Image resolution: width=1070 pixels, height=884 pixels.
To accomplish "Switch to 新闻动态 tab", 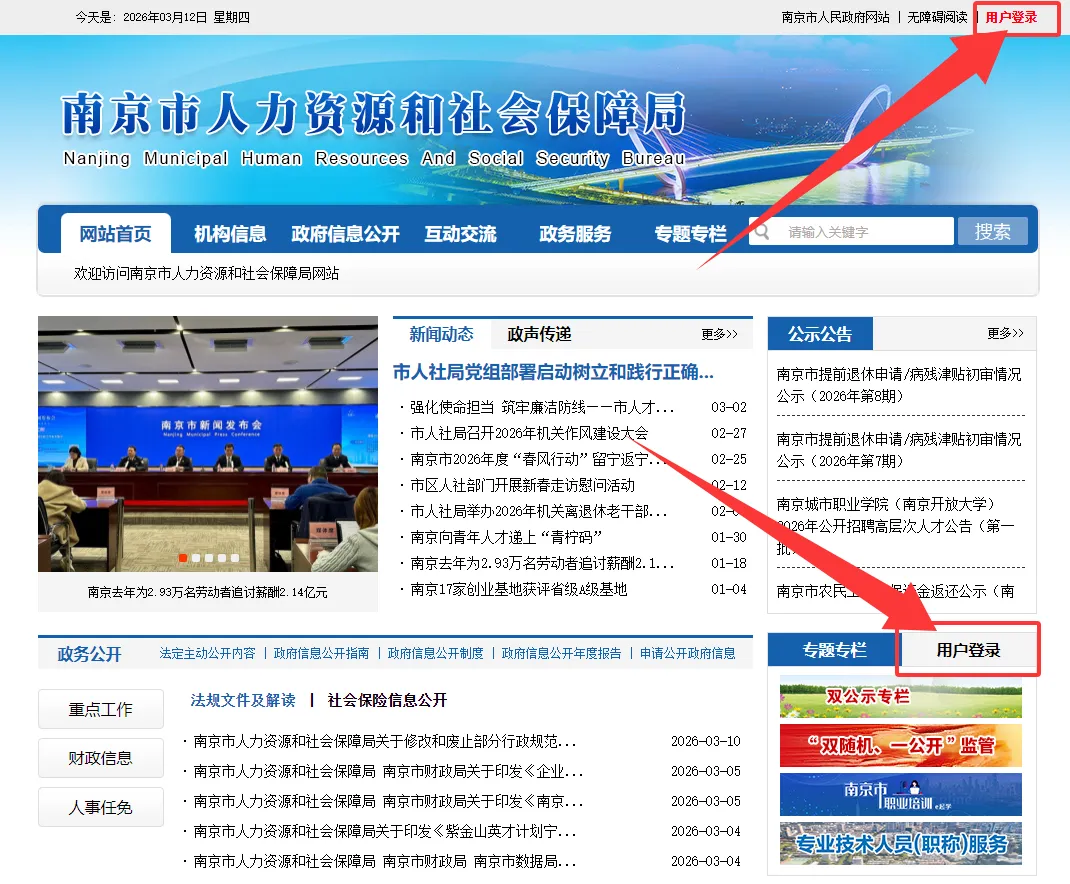I will point(442,334).
